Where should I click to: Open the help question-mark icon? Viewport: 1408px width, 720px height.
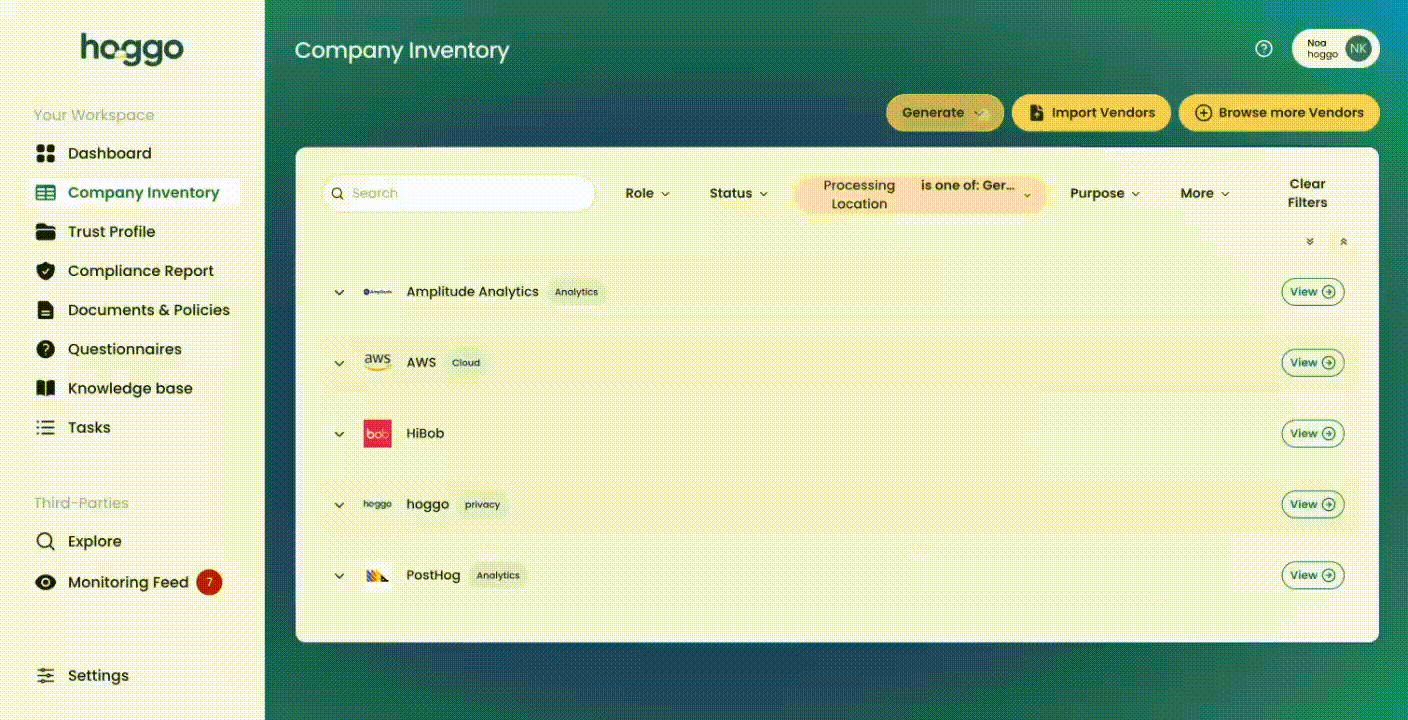pyautogui.click(x=1264, y=49)
